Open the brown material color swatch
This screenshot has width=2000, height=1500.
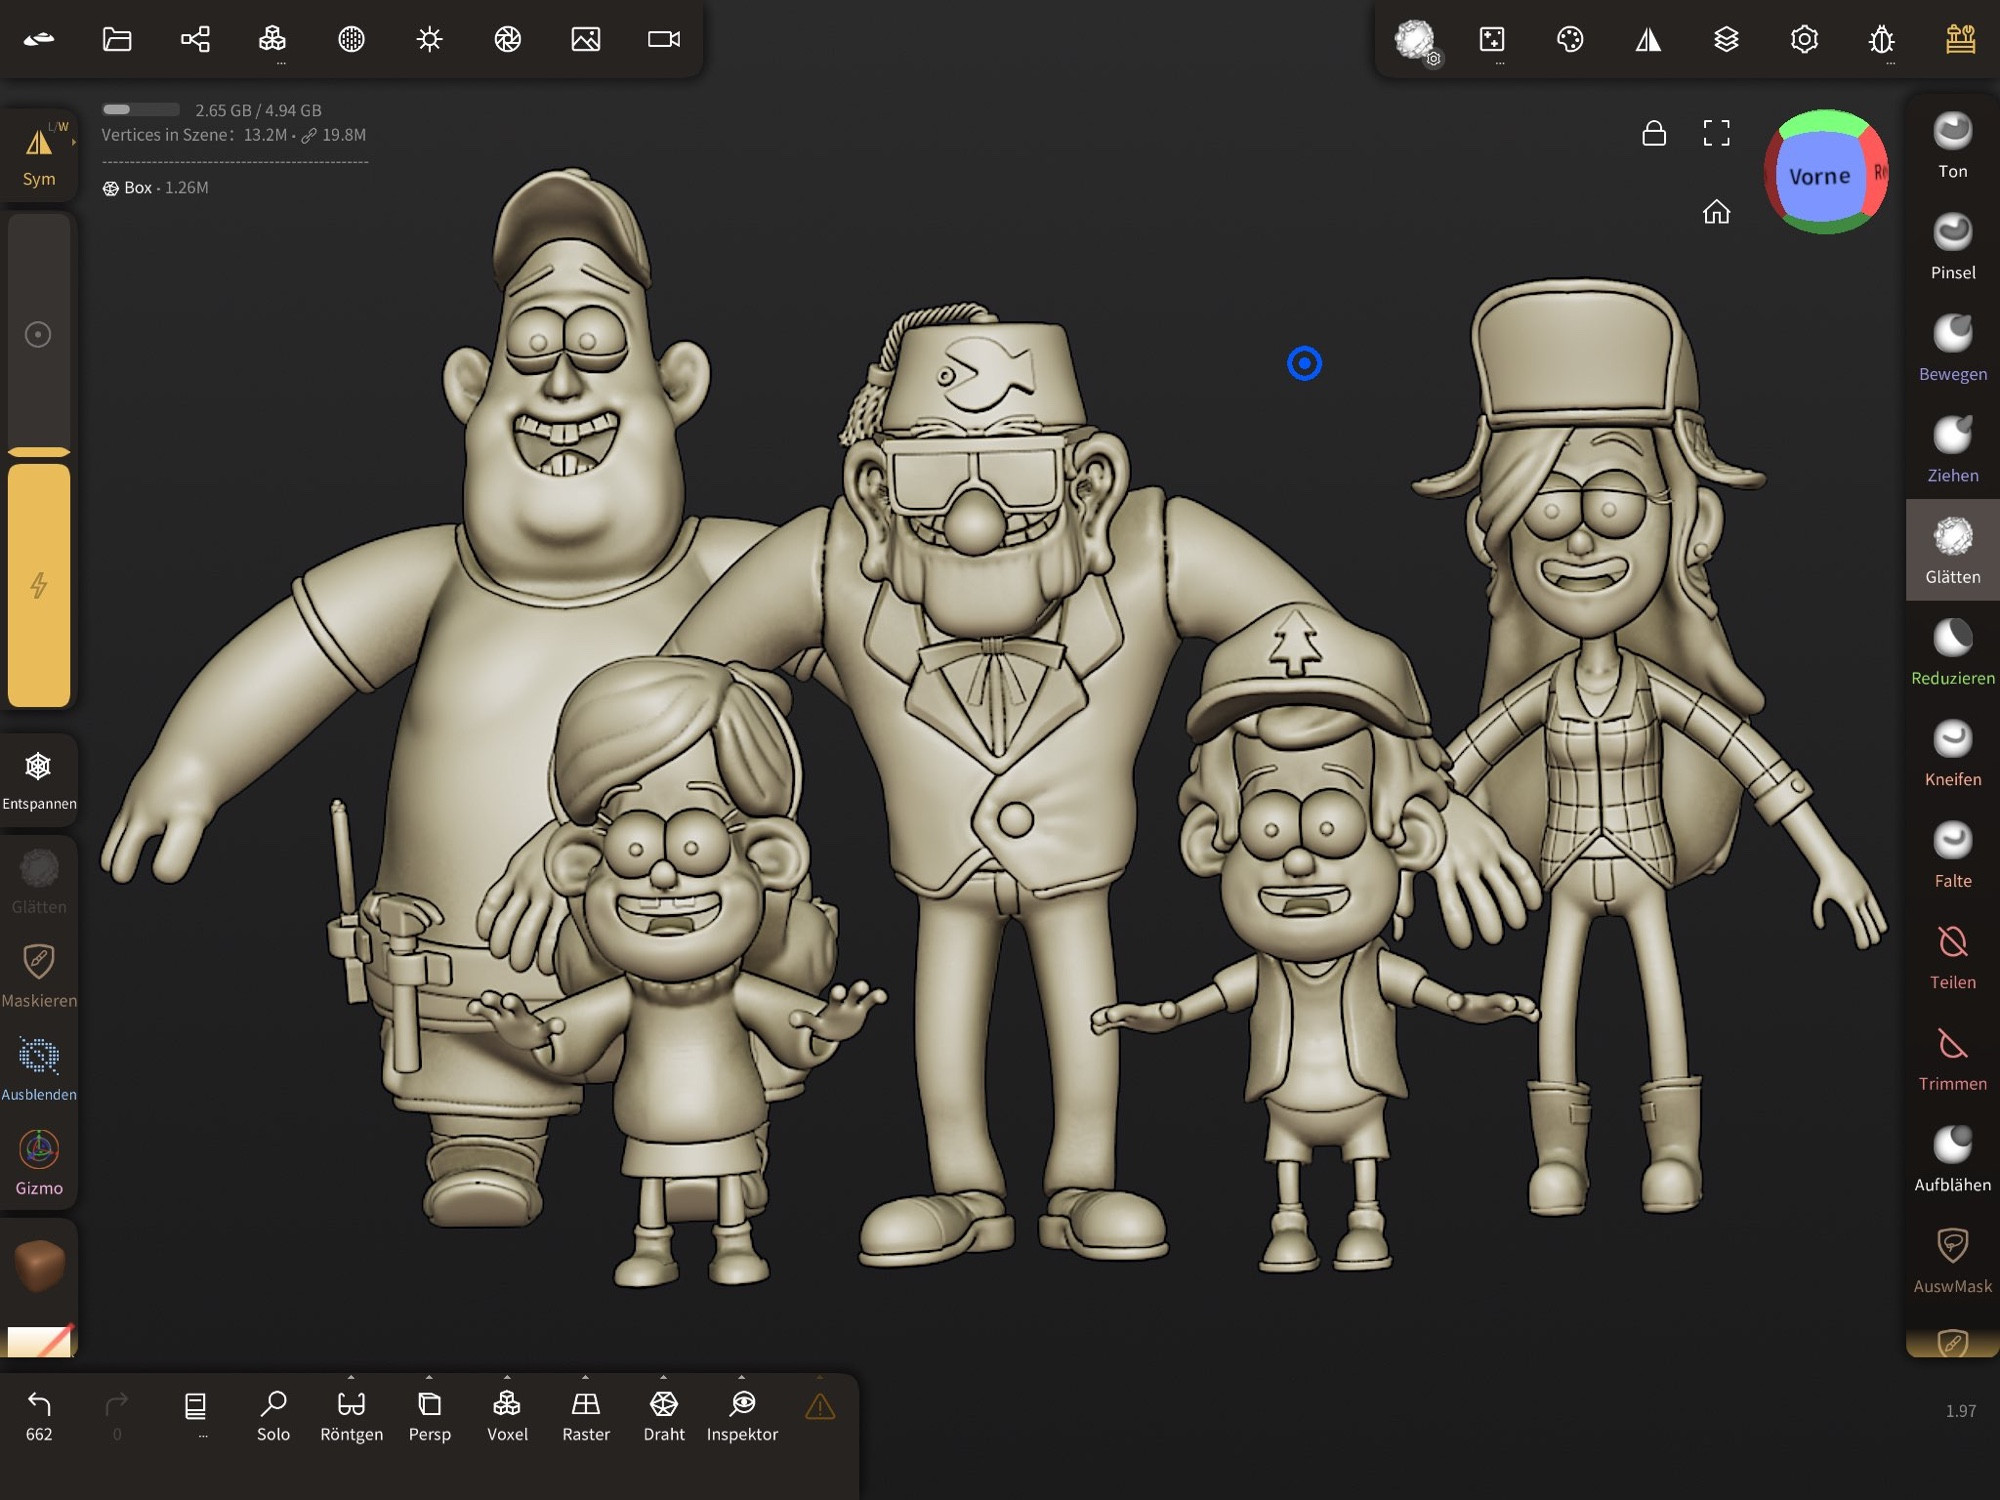pyautogui.click(x=40, y=1266)
